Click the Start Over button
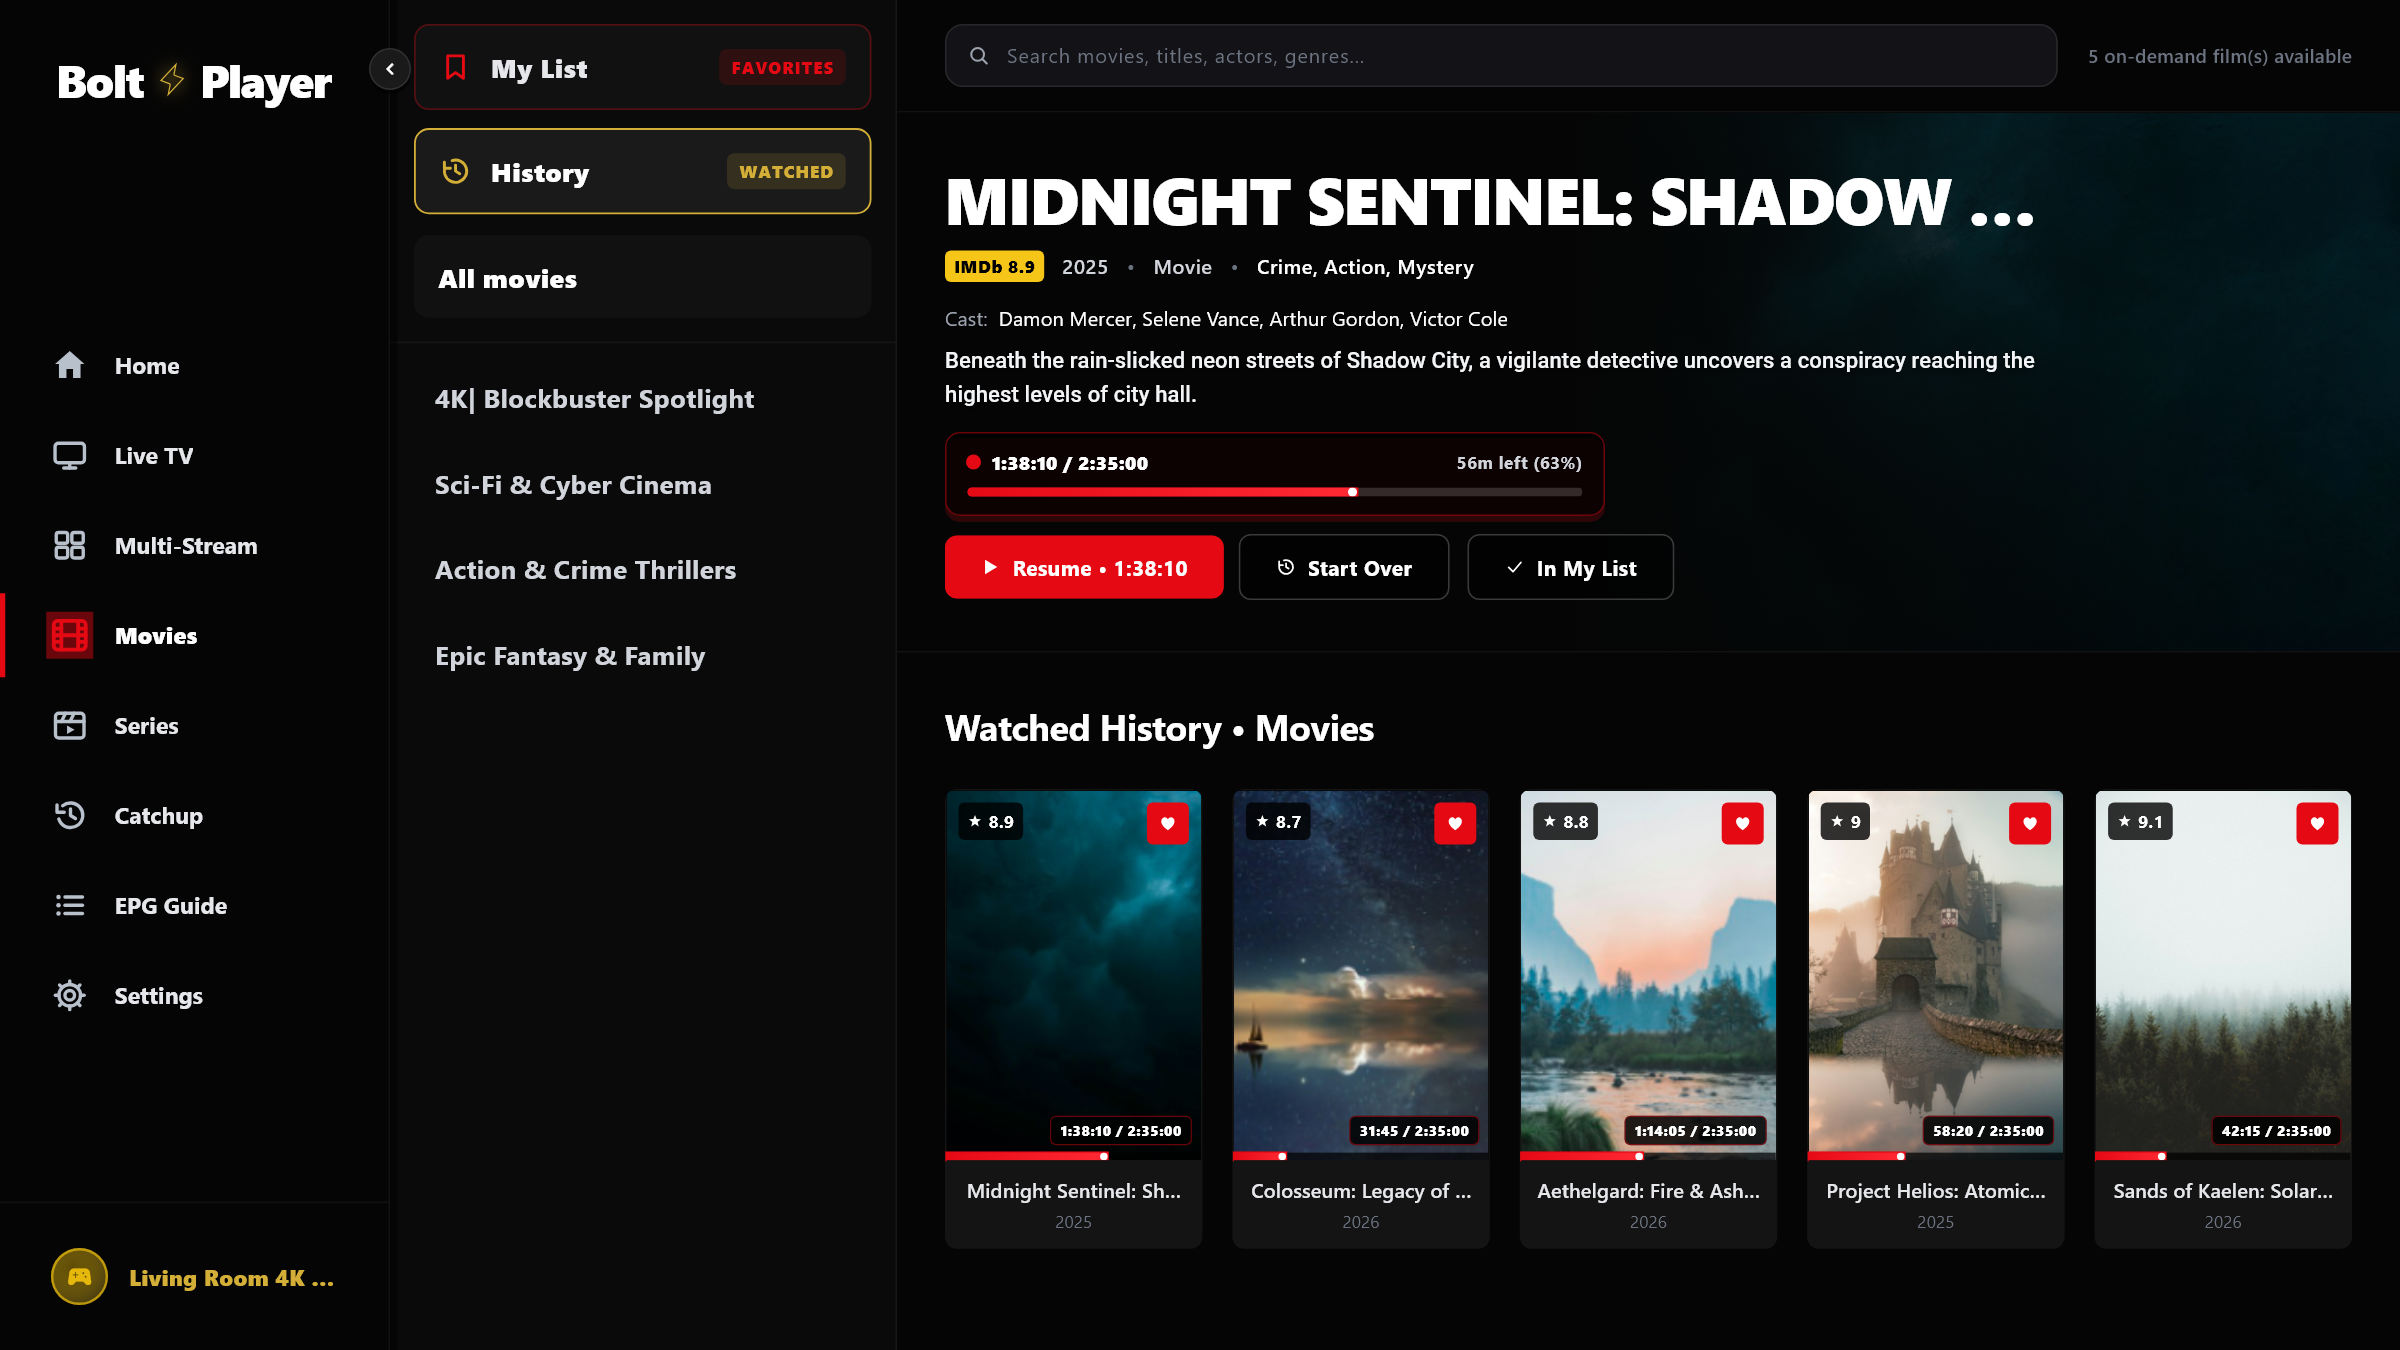This screenshot has width=2400, height=1350. pyautogui.click(x=1344, y=567)
